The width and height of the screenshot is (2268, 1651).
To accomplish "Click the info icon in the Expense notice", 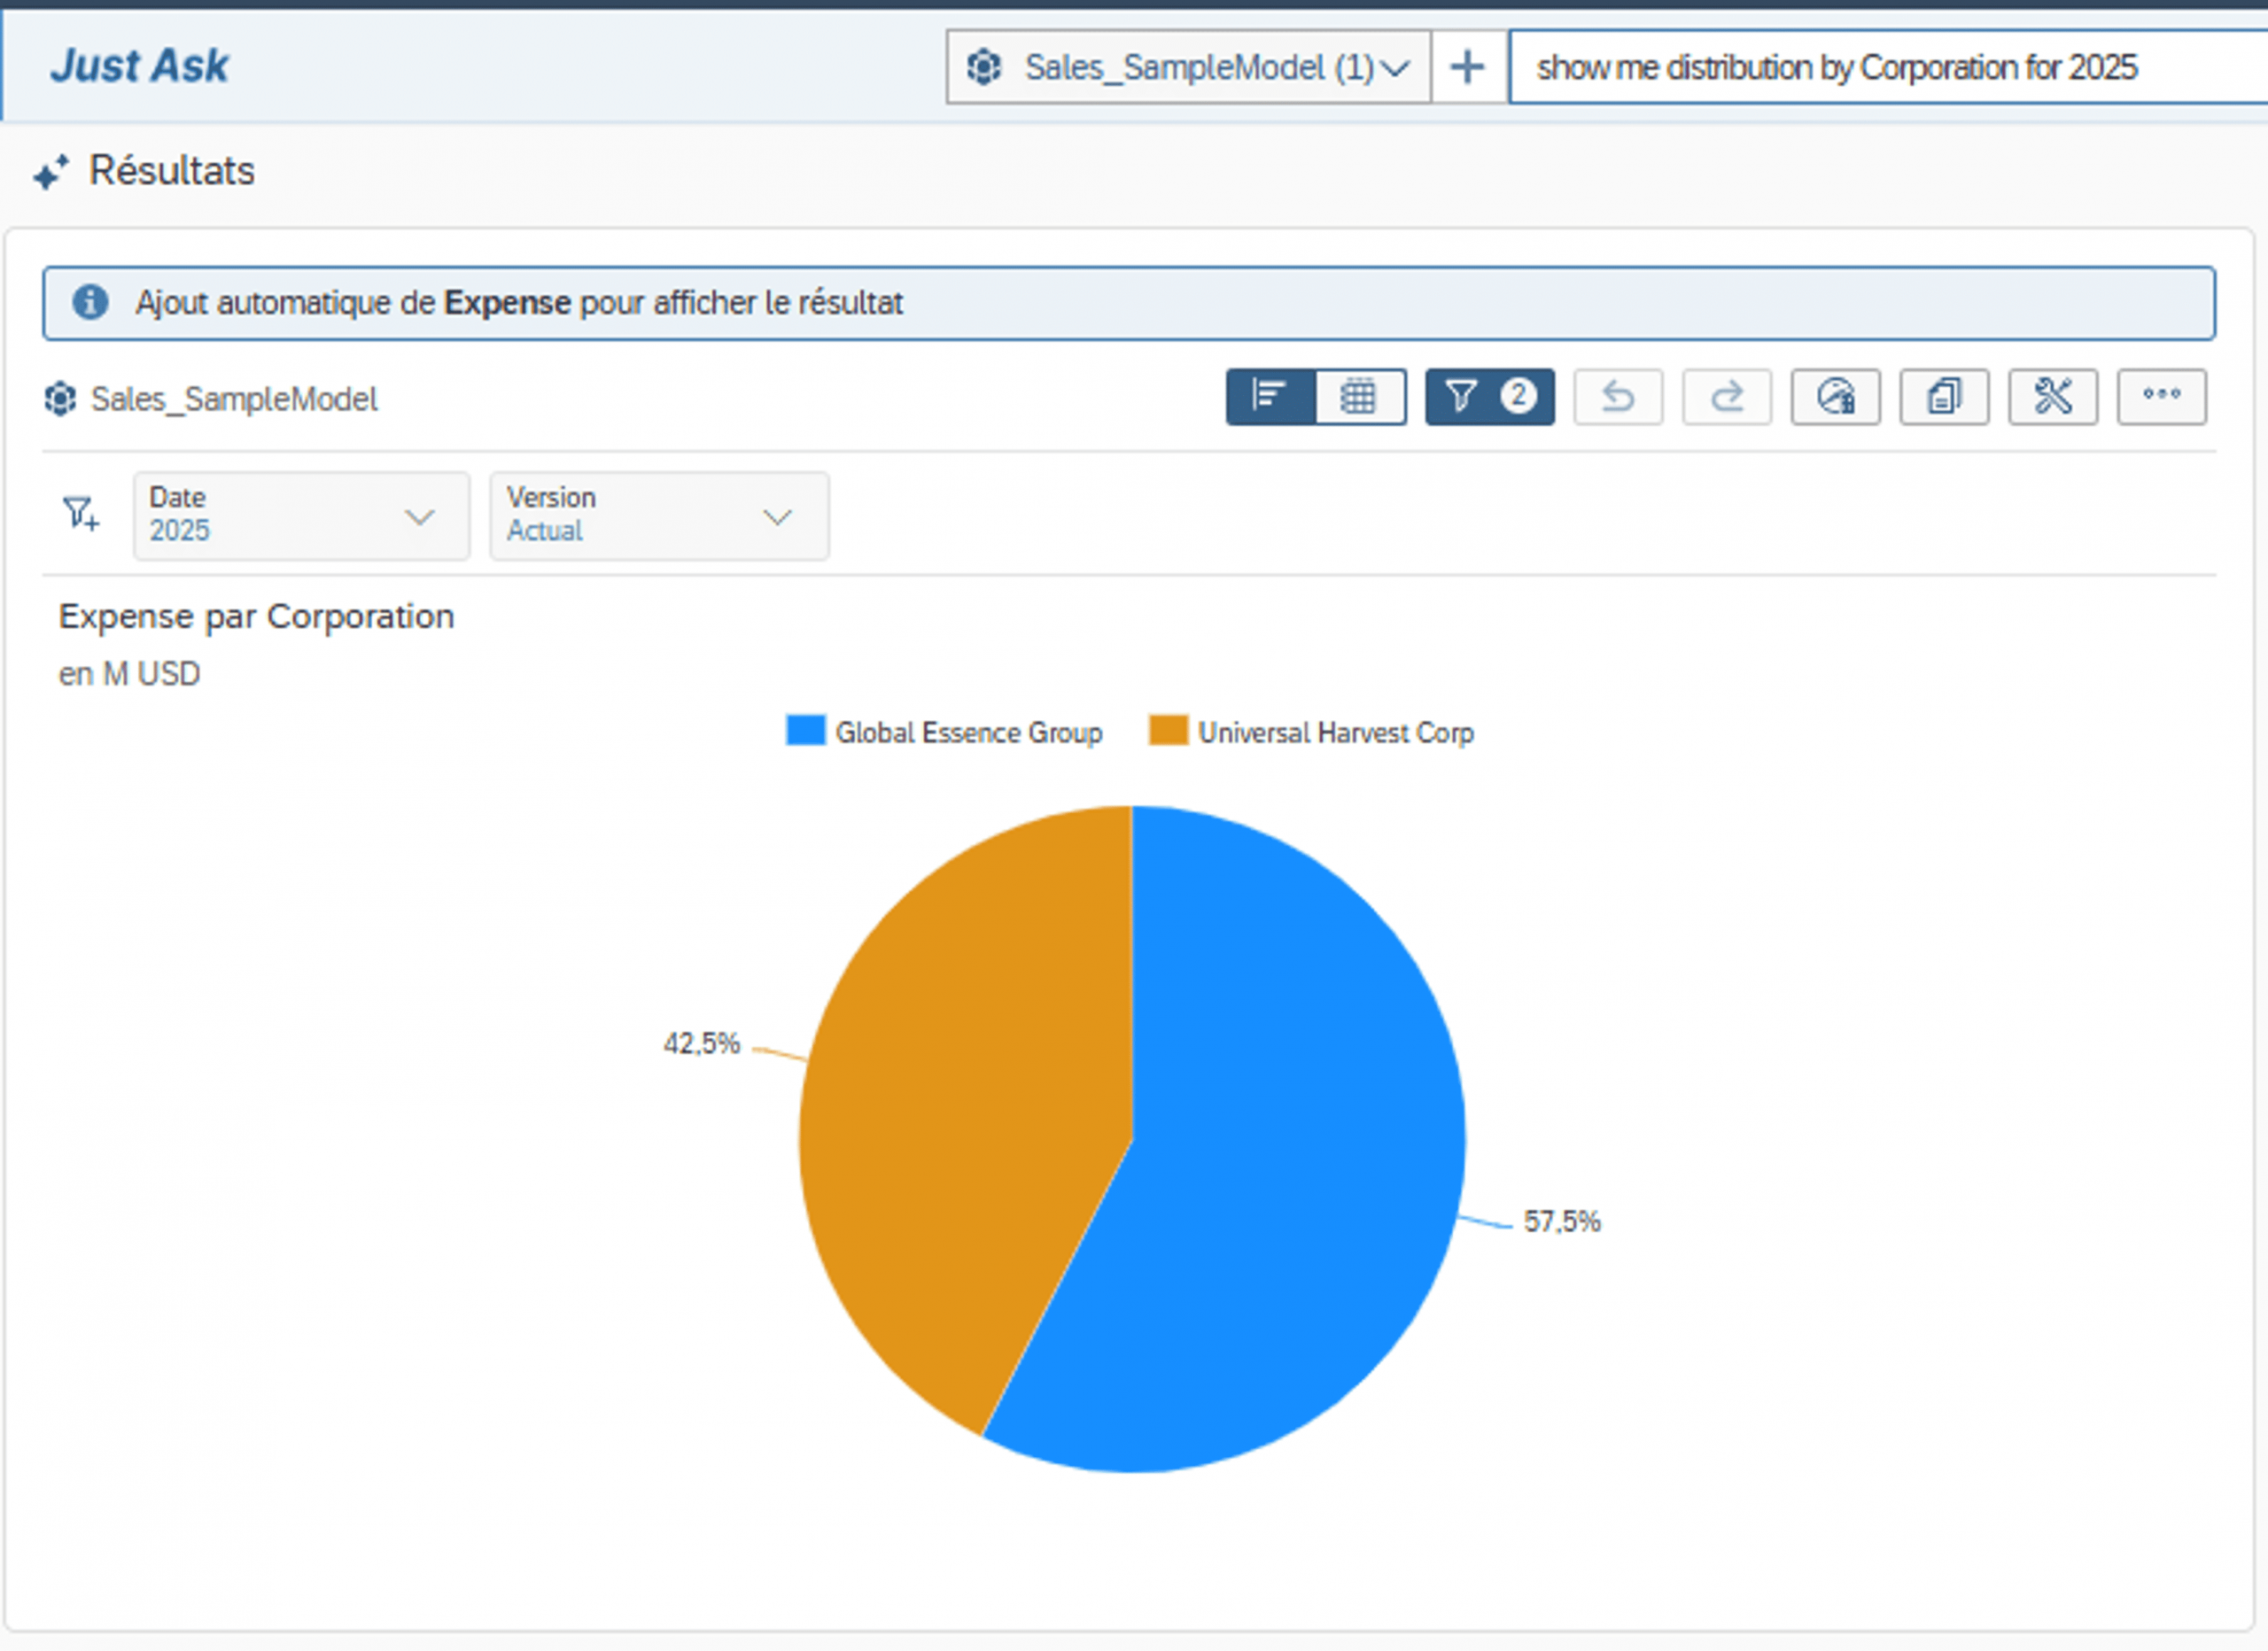I will (x=90, y=302).
